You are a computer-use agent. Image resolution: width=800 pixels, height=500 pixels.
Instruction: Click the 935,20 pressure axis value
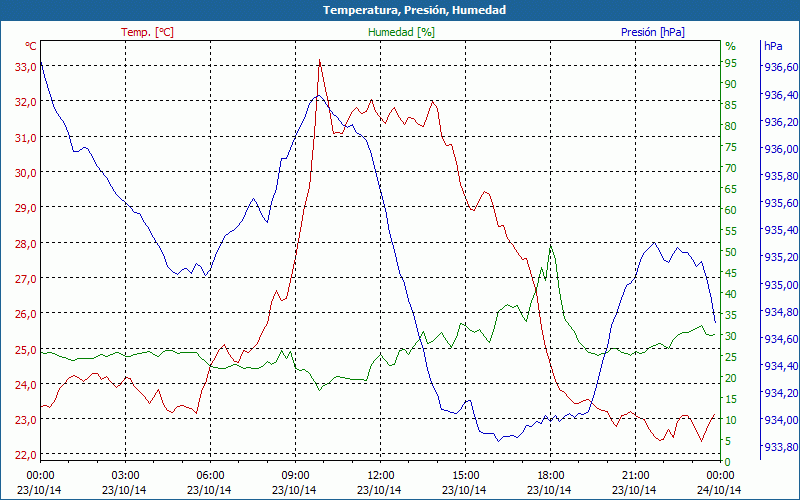coord(780,257)
